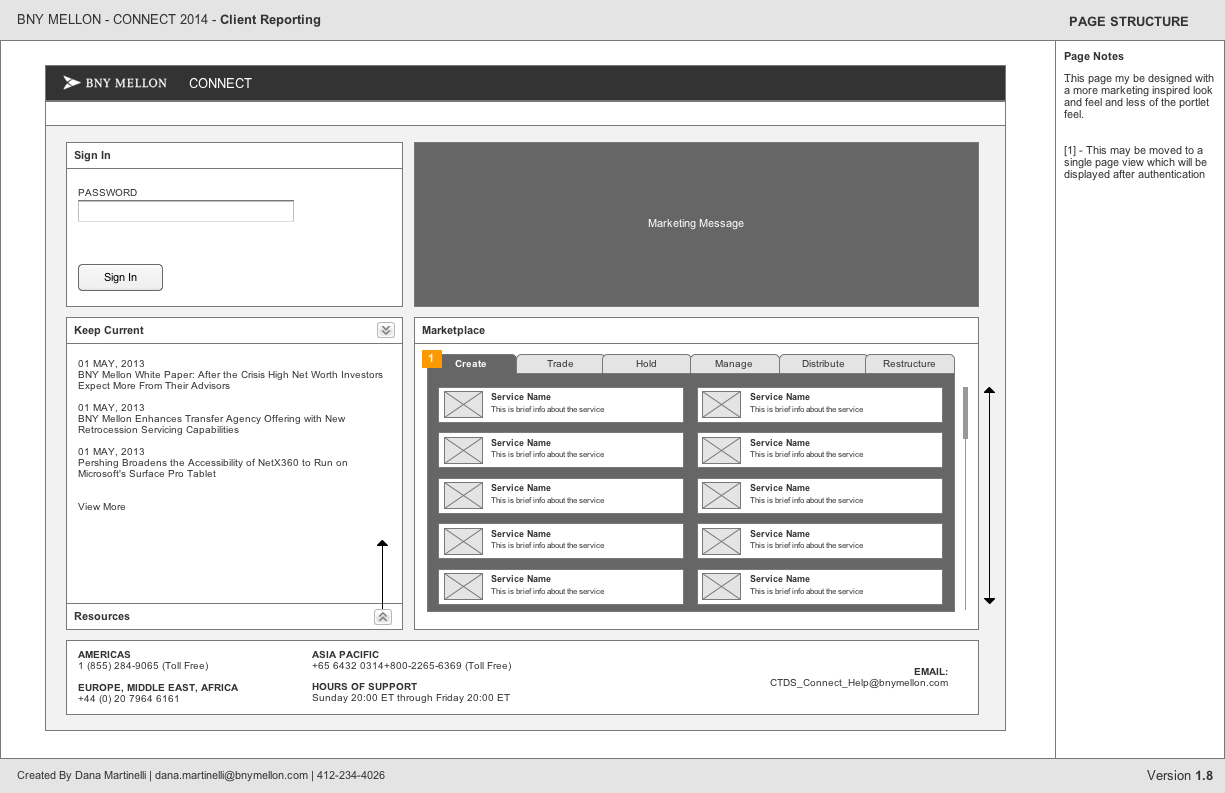The image size is (1225, 793).
Task: Click fifth row right service image placeholder
Action: coord(721,587)
